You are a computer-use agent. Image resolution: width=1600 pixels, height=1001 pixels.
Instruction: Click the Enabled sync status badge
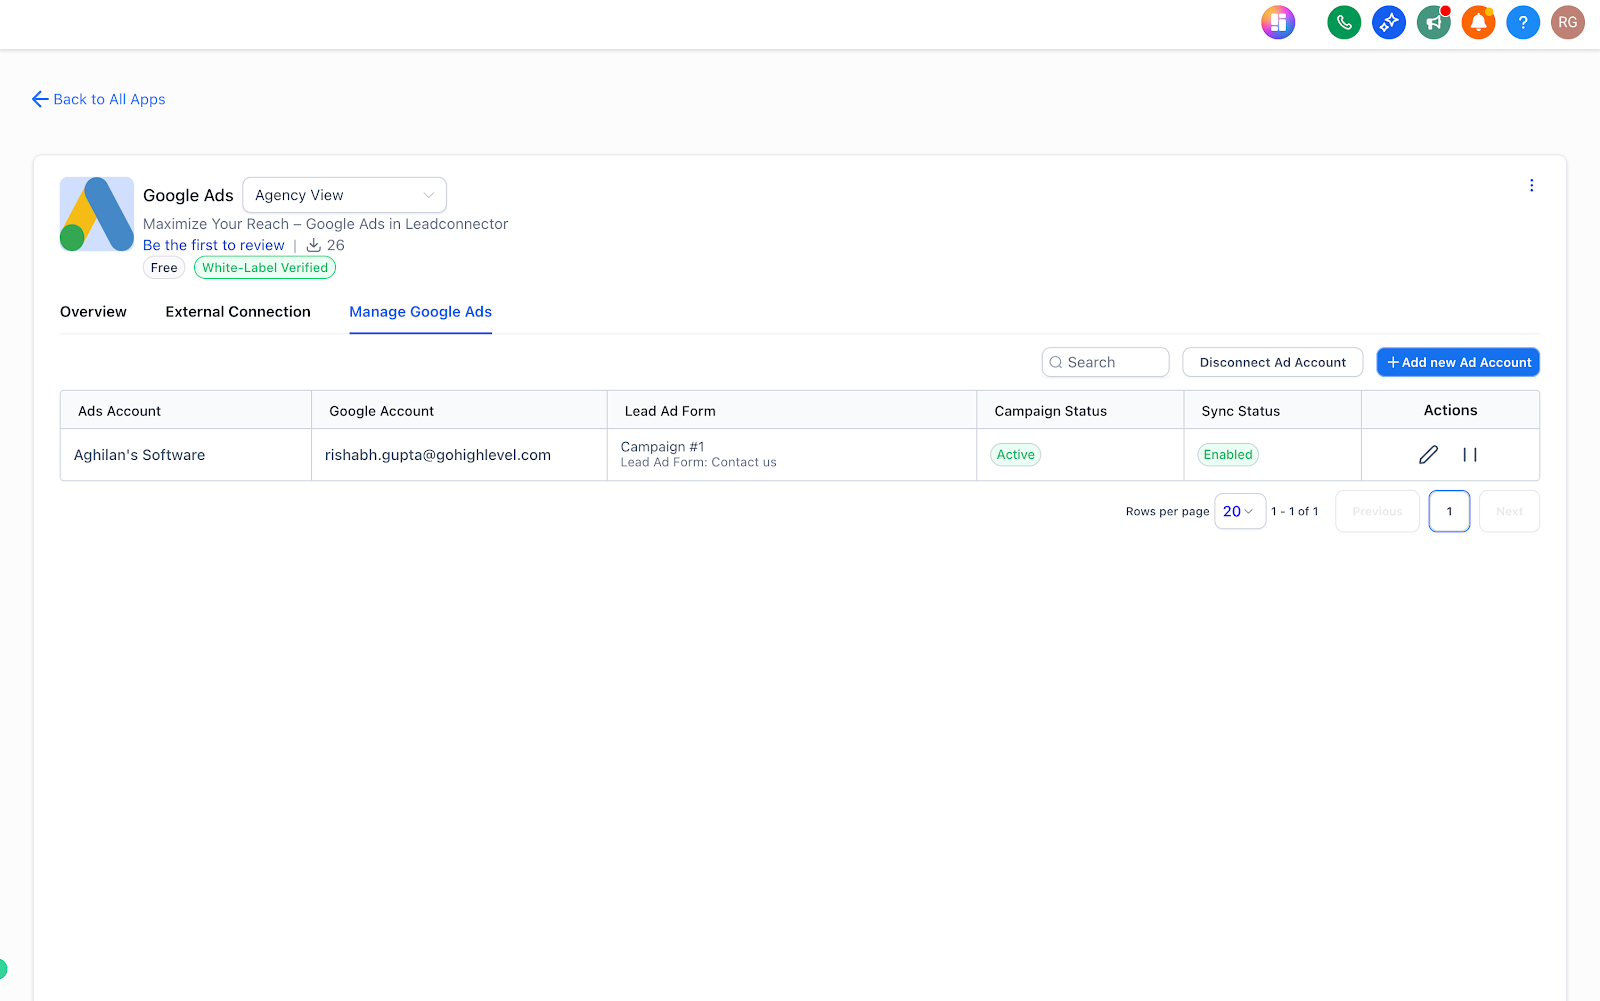[1228, 455]
